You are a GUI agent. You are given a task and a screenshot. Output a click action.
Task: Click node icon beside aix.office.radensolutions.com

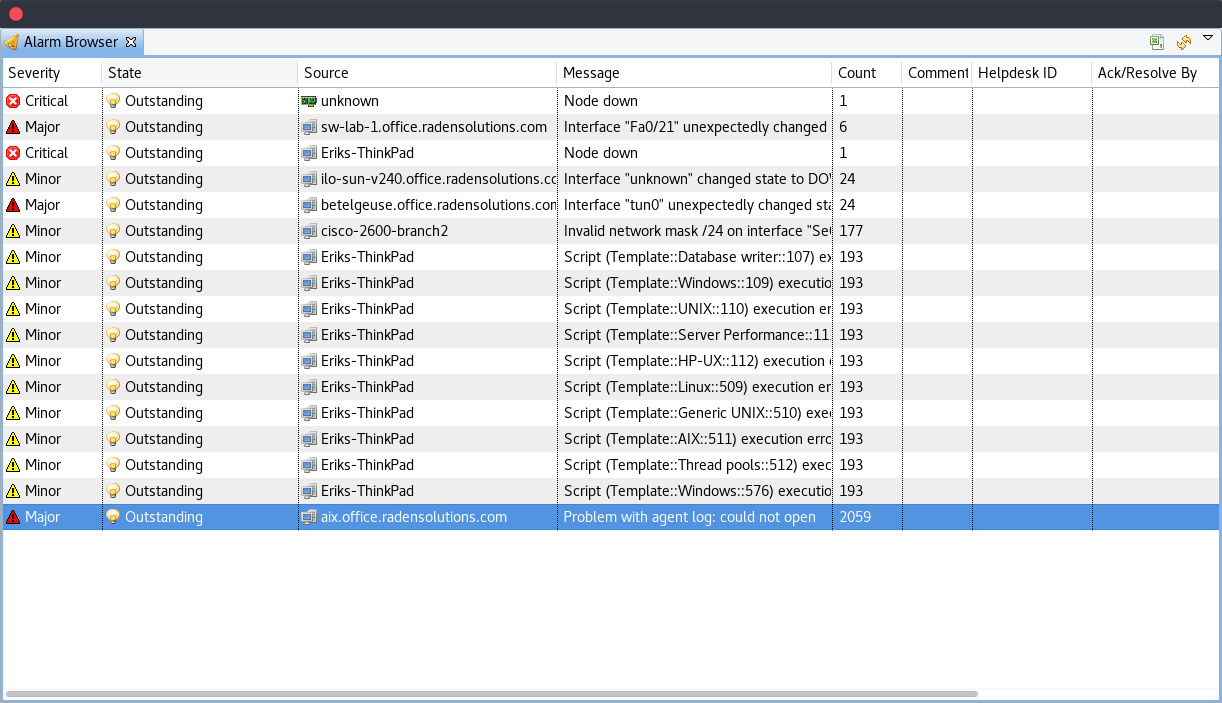click(310, 517)
